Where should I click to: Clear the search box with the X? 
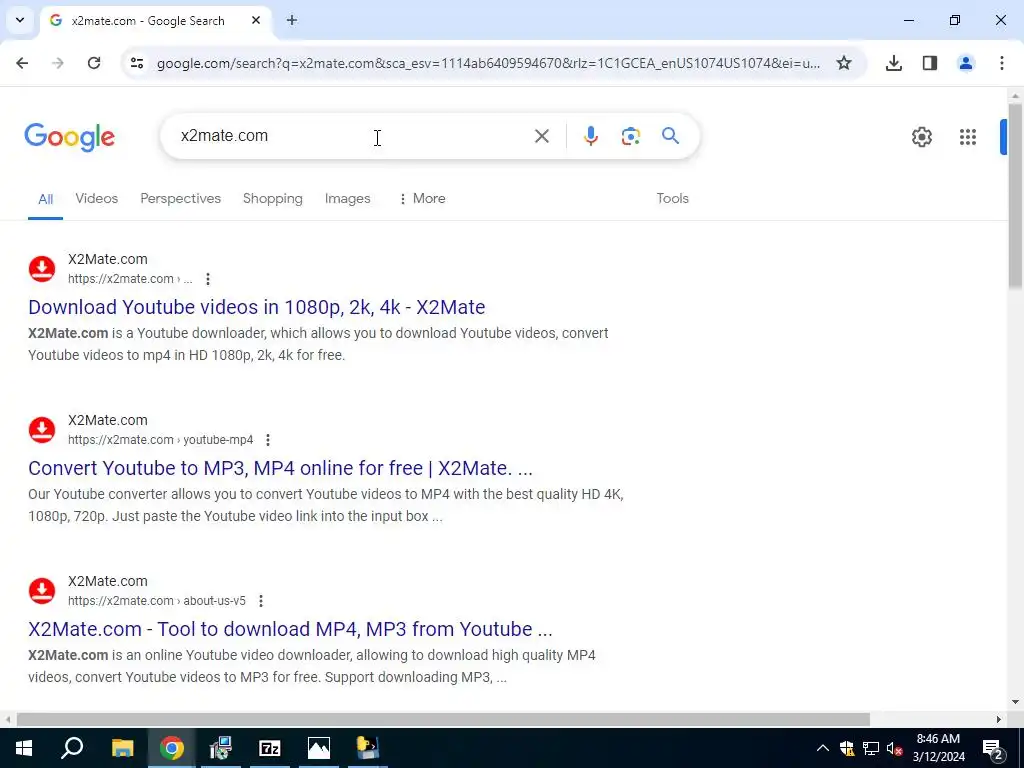[541, 136]
